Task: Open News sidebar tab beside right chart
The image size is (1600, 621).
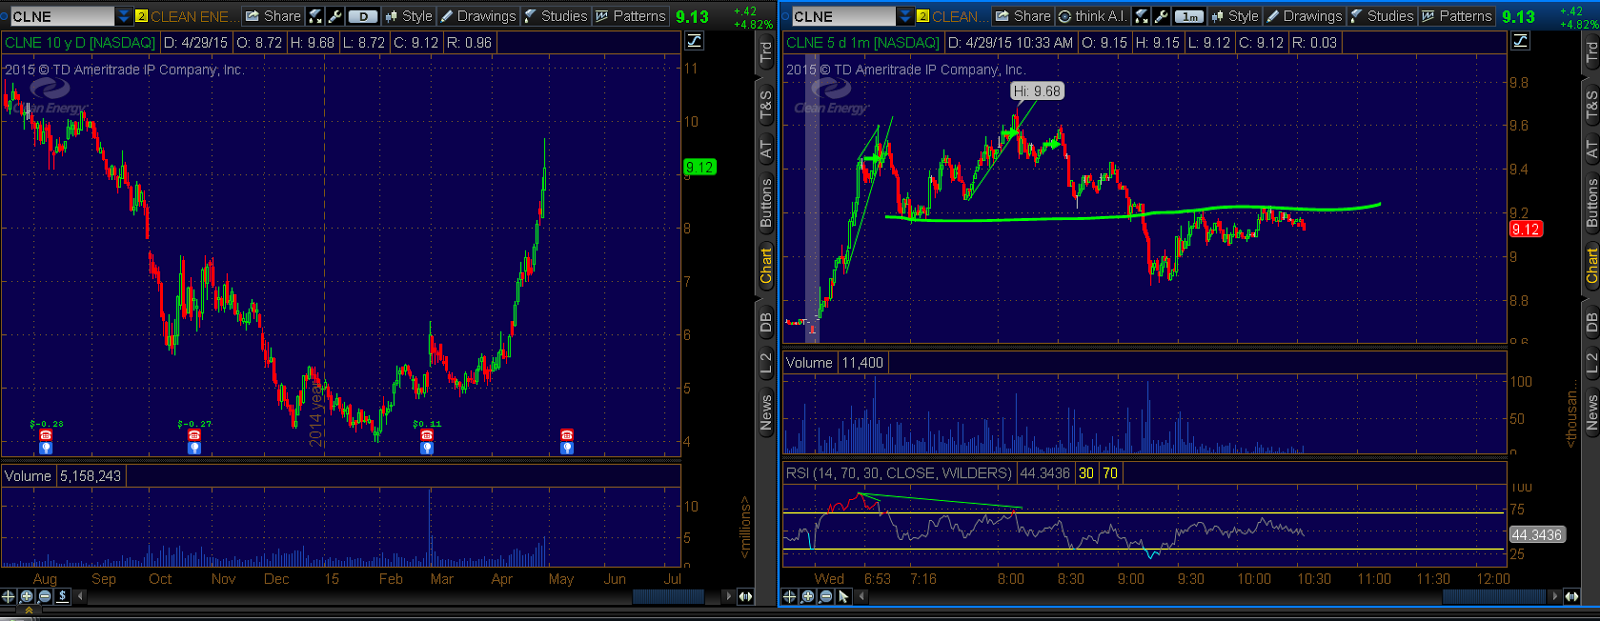Action: [1592, 411]
